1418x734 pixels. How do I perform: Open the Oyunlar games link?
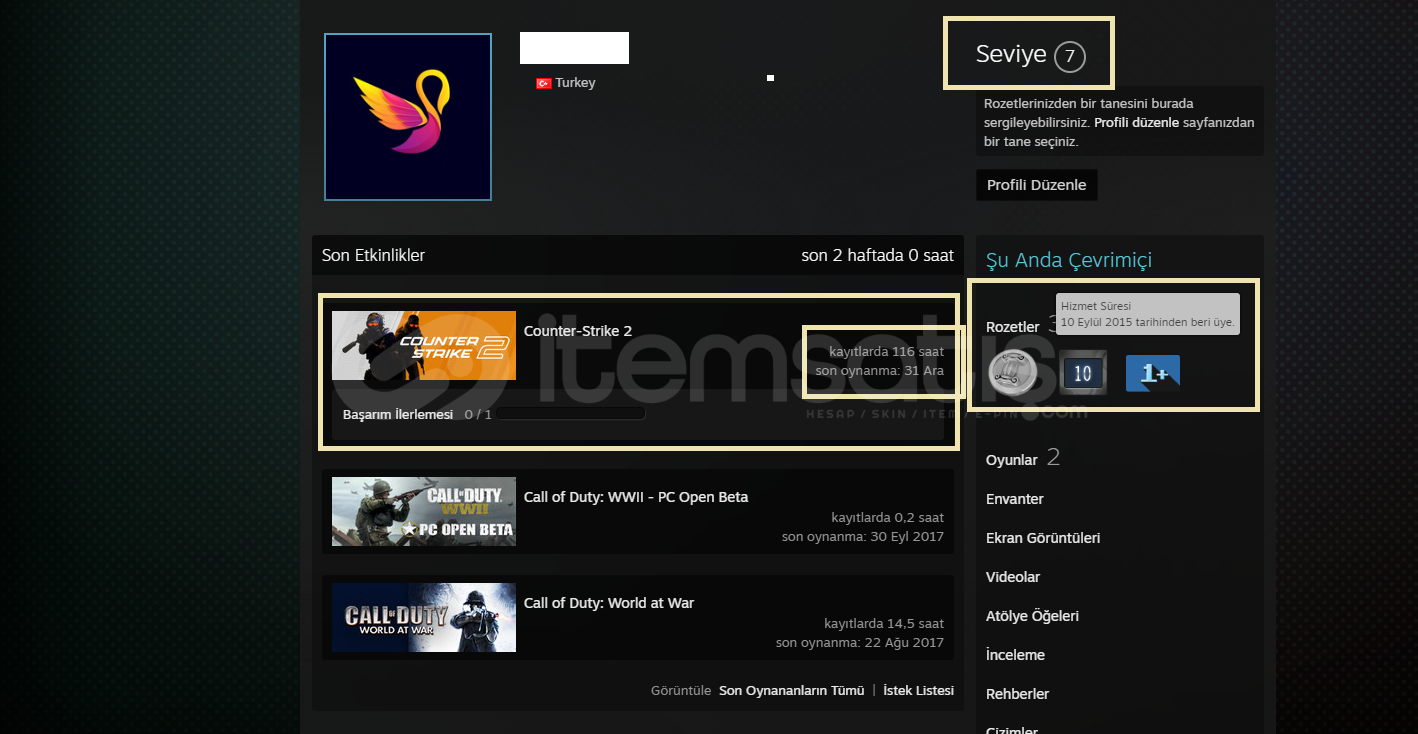[1012, 460]
